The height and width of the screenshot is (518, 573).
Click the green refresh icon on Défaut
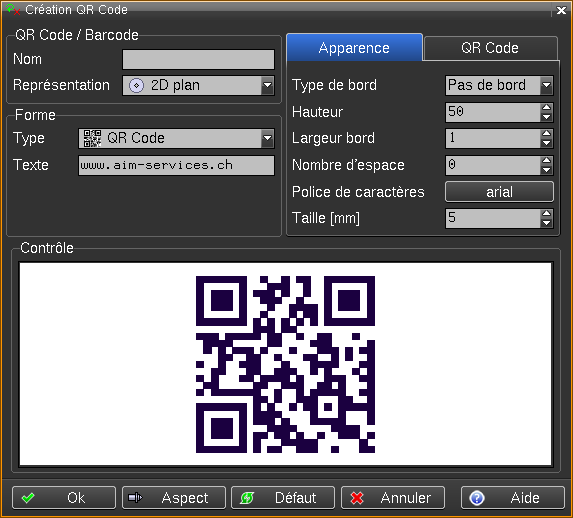[247, 498]
